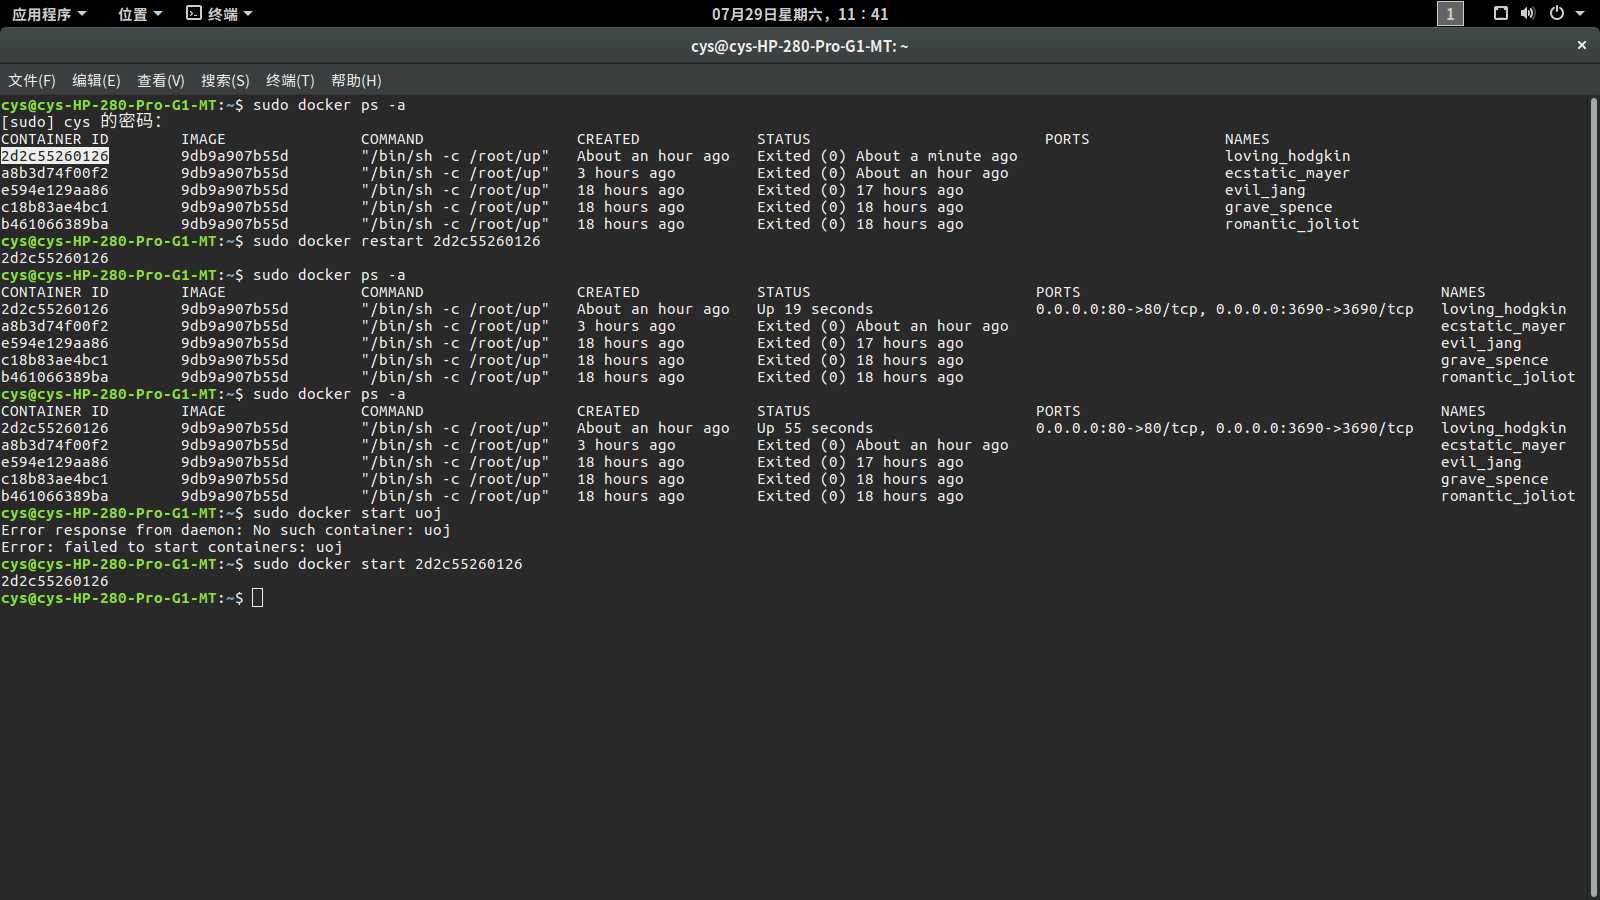Click the power icon in top bar
Viewport: 1600px width, 900px height.
click(x=1557, y=13)
